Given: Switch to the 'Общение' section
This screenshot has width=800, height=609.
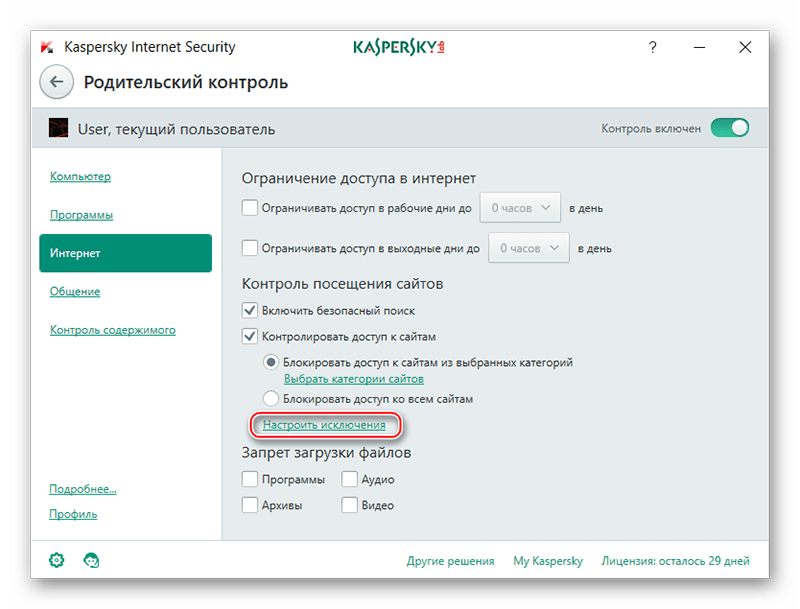Looking at the screenshot, I should pyautogui.click(x=75, y=291).
